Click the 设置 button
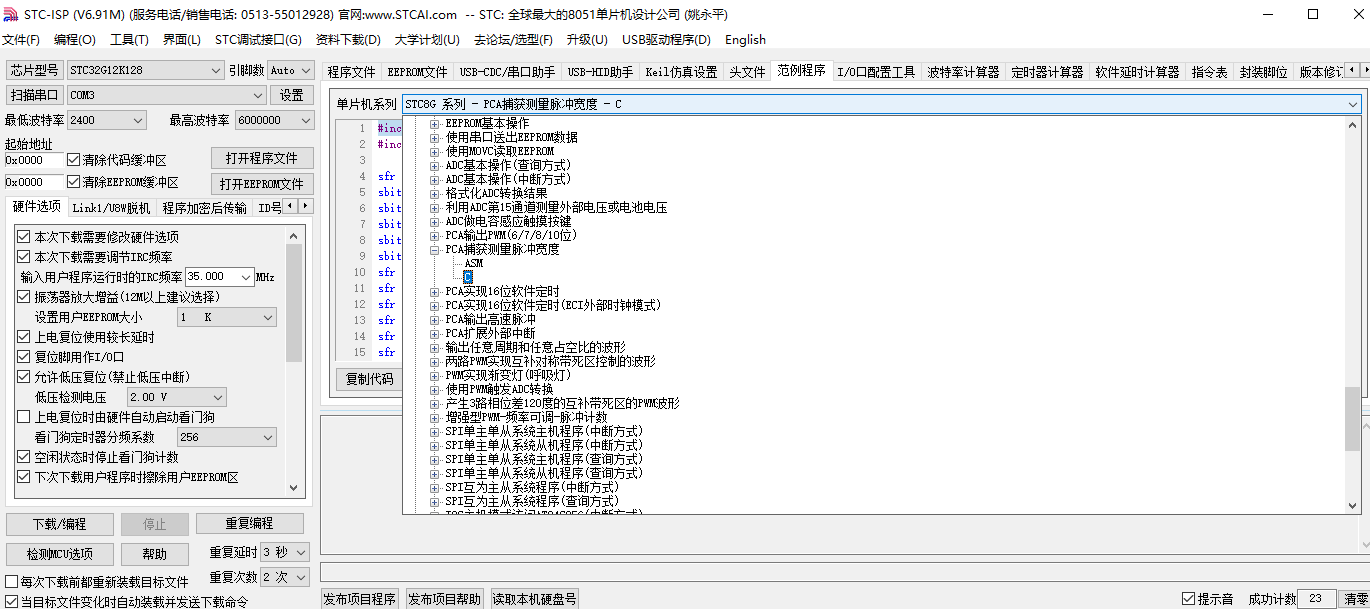This screenshot has width=1370, height=609. pos(291,95)
